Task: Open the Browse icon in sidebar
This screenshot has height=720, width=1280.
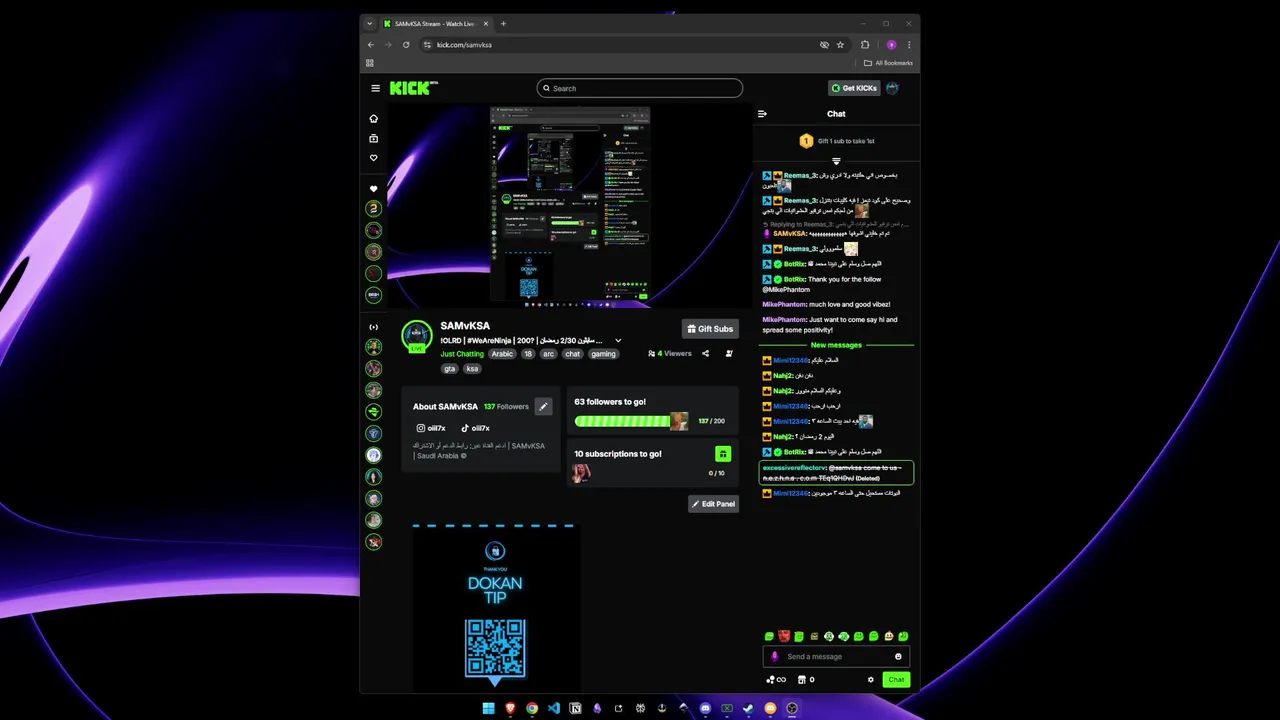Action: coord(374,138)
